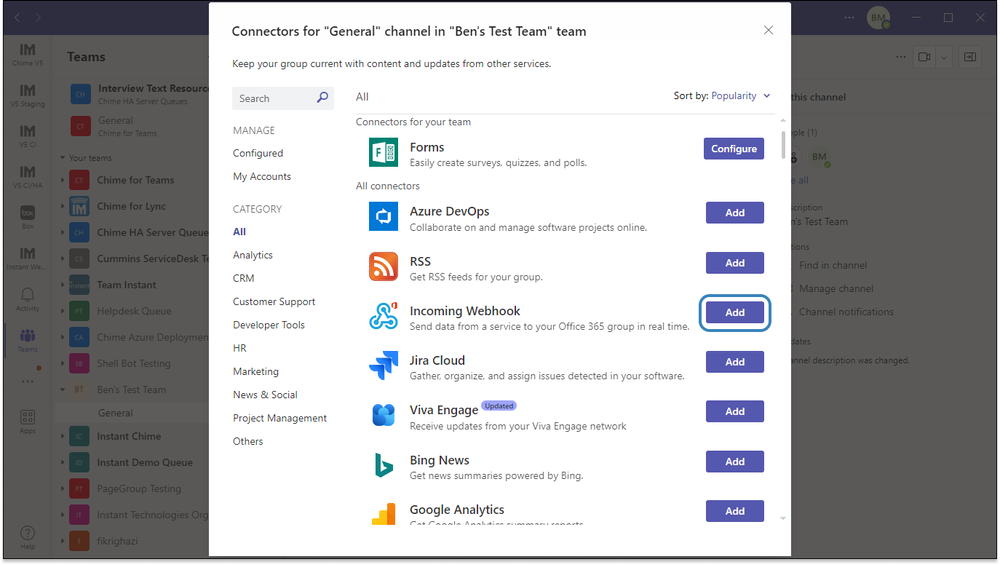Viewport: 1000px width, 565px height.
Task: Open Shell Bot Testing team
Action: tap(133, 363)
